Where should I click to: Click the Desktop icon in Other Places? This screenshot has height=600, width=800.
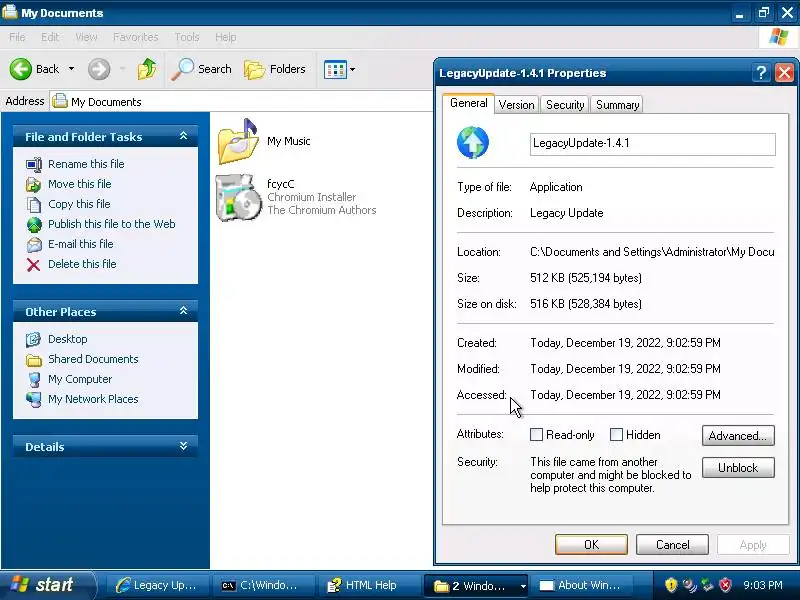click(34, 339)
